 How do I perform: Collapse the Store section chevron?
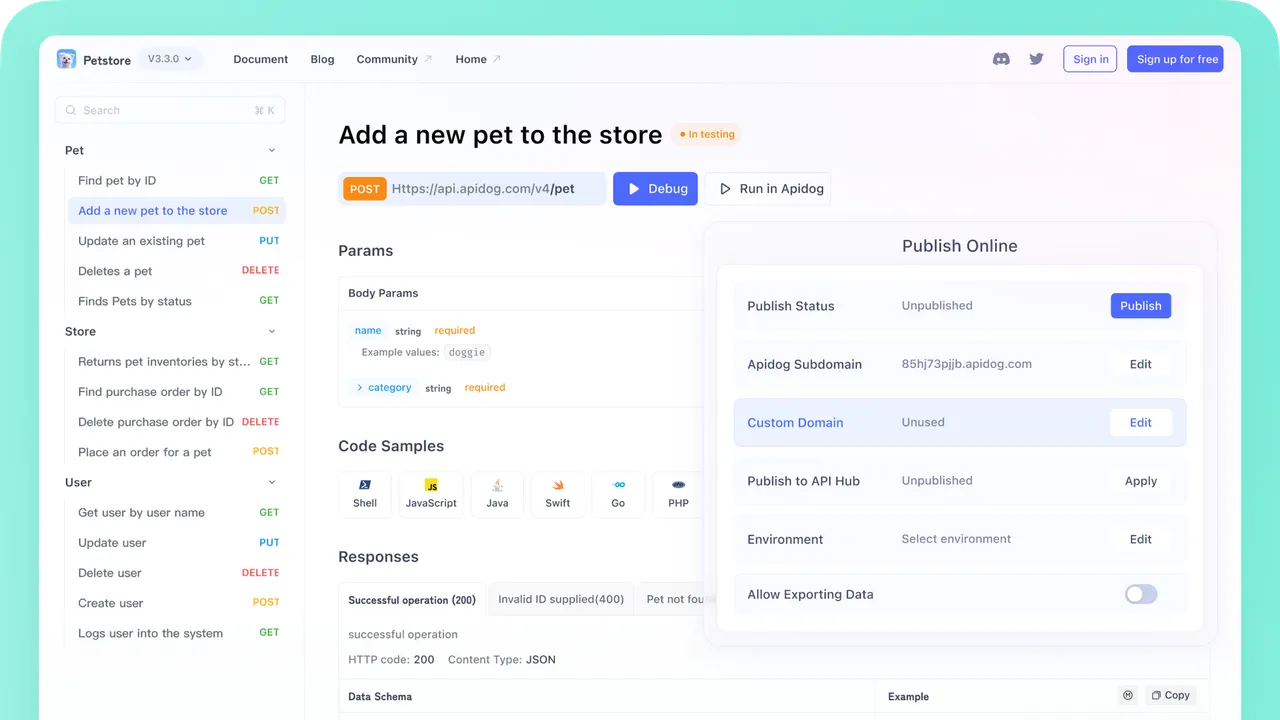point(272,331)
